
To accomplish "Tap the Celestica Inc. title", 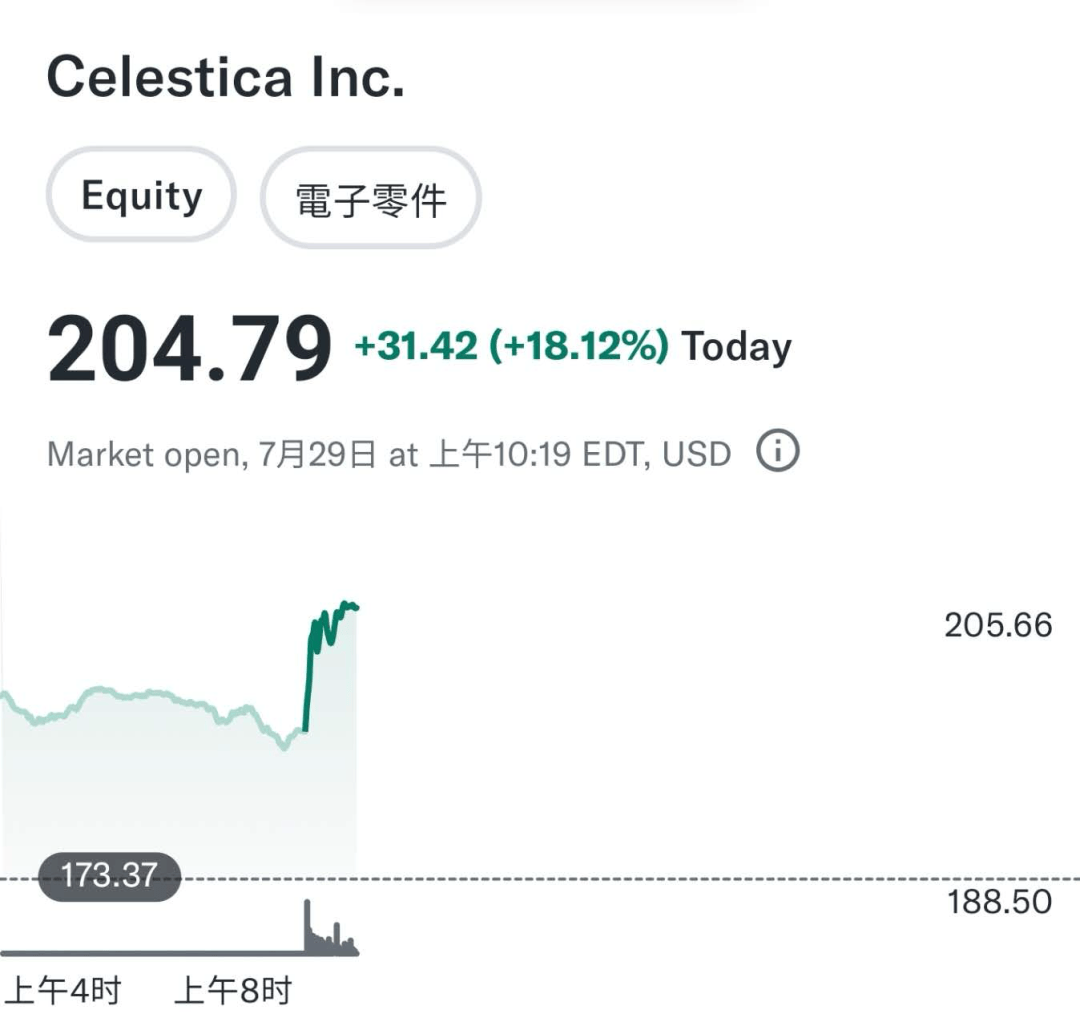I will pyautogui.click(x=225, y=76).
